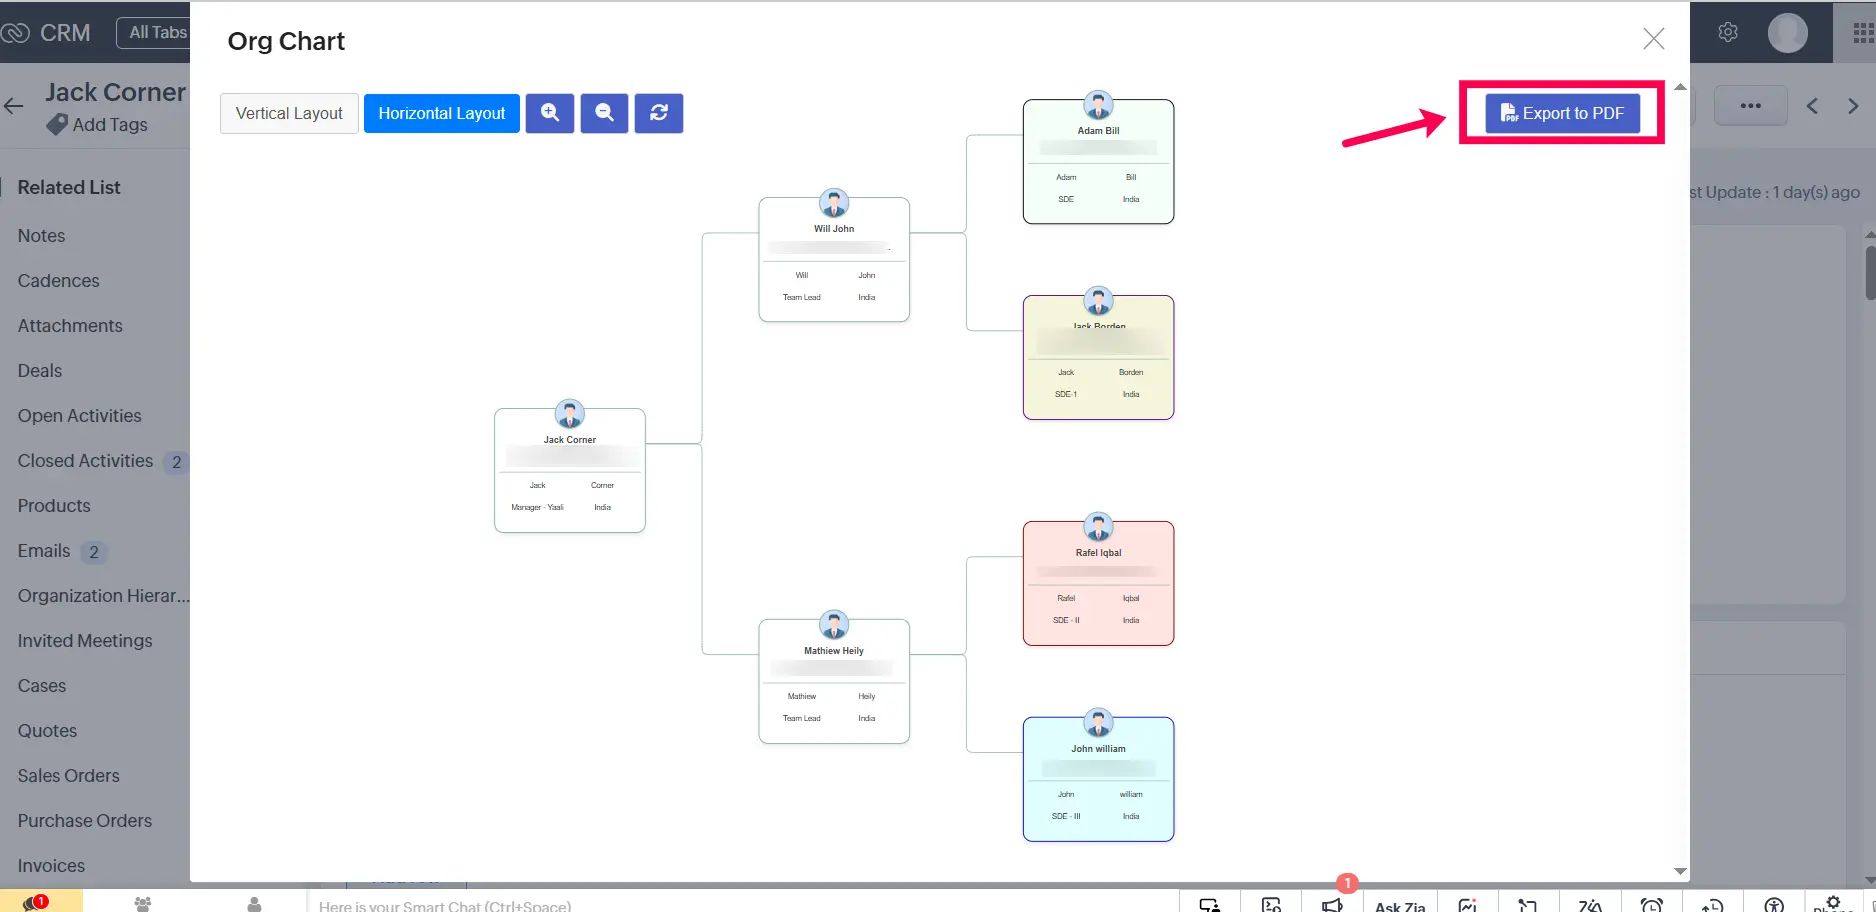Open the more options (...) menu
This screenshot has width=1876, height=912.
click(1750, 105)
